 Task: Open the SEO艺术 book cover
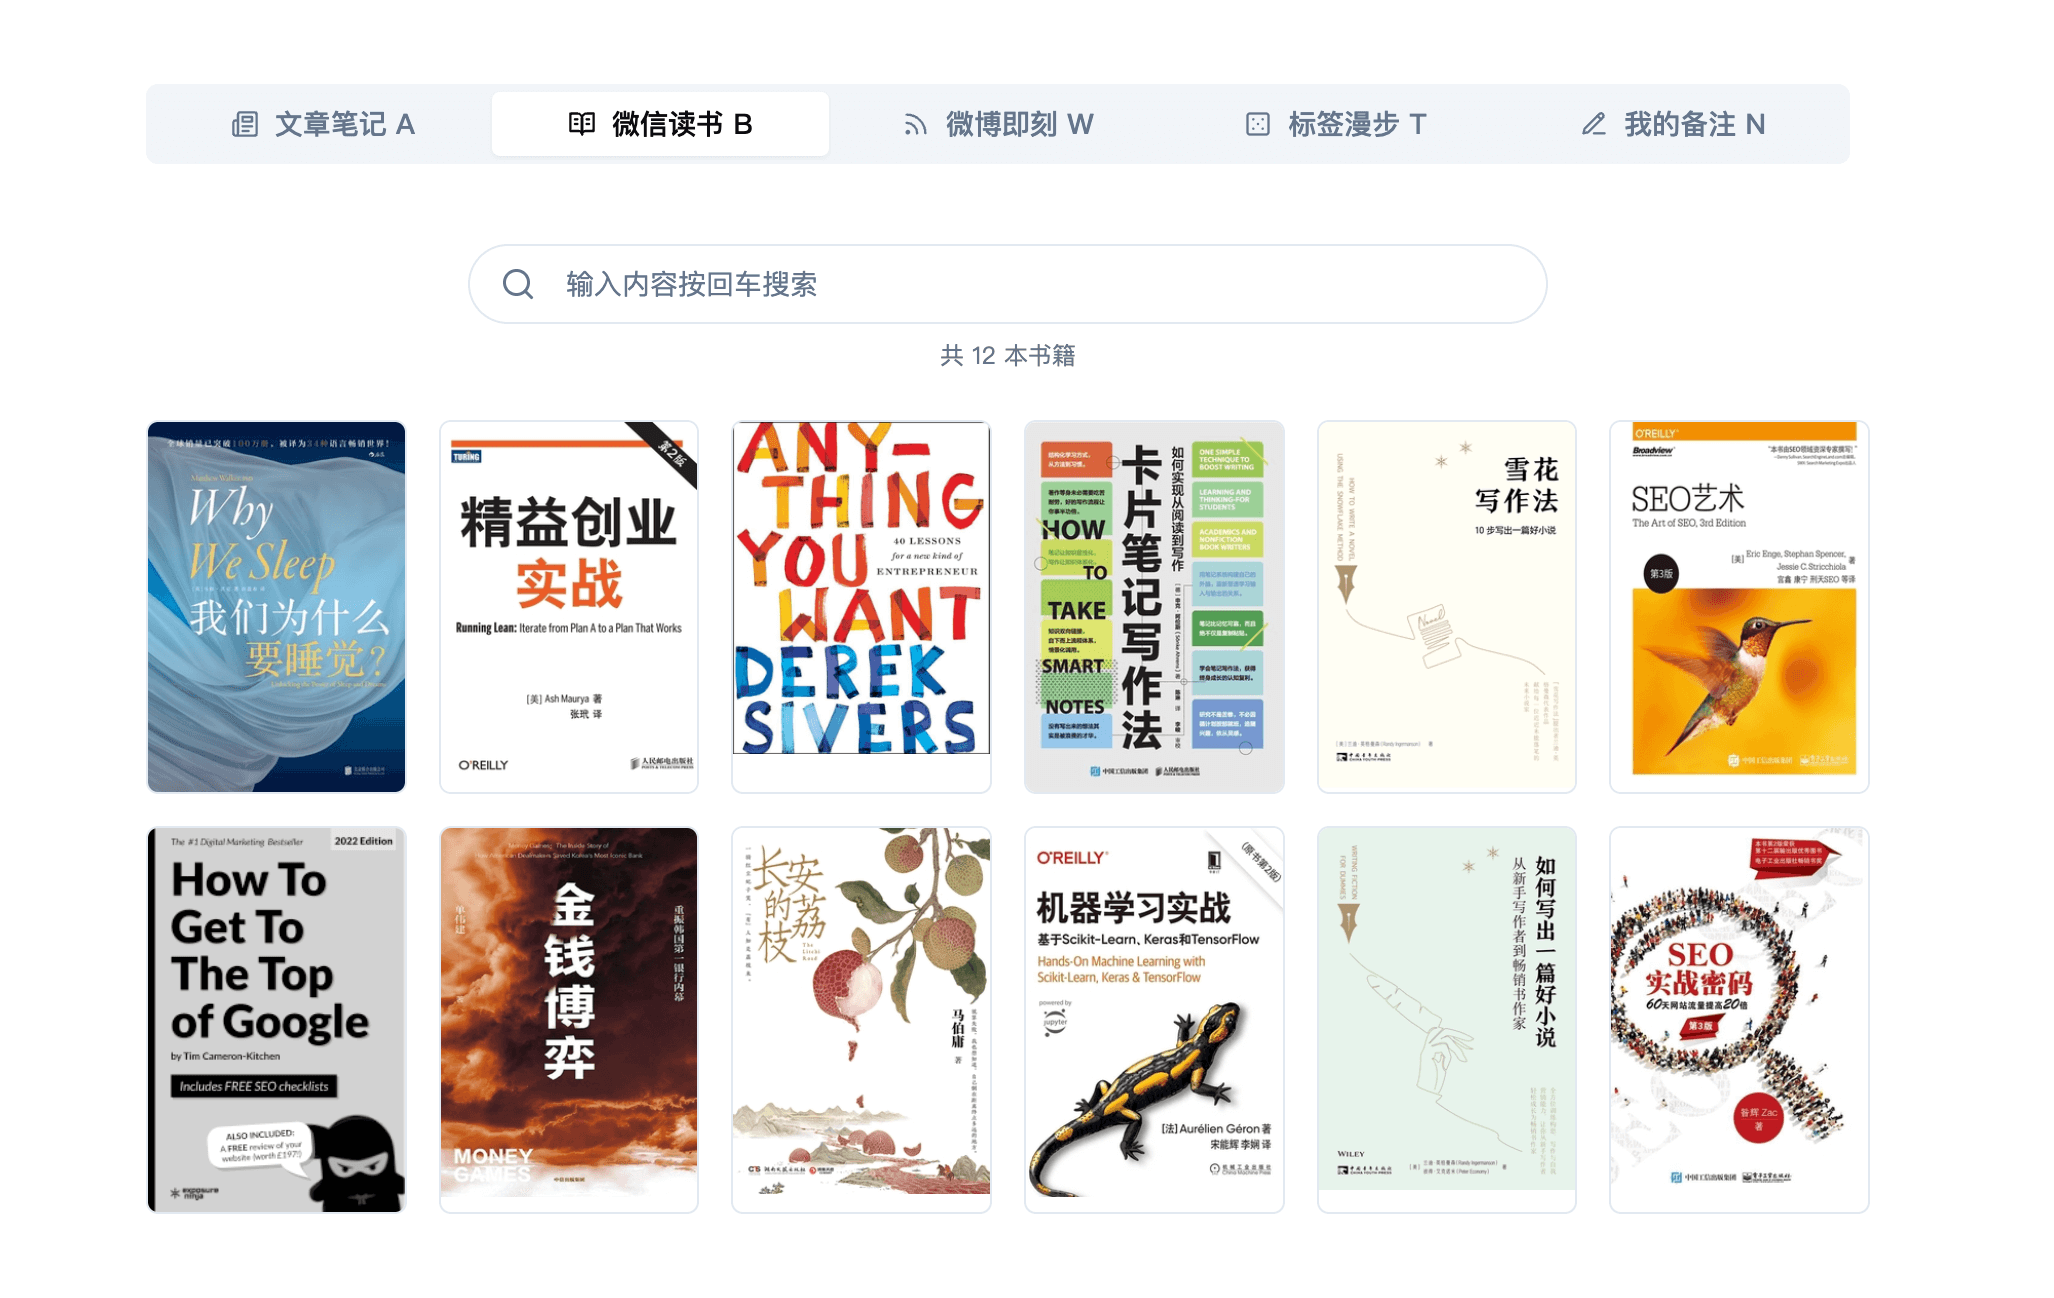pyautogui.click(x=1739, y=607)
